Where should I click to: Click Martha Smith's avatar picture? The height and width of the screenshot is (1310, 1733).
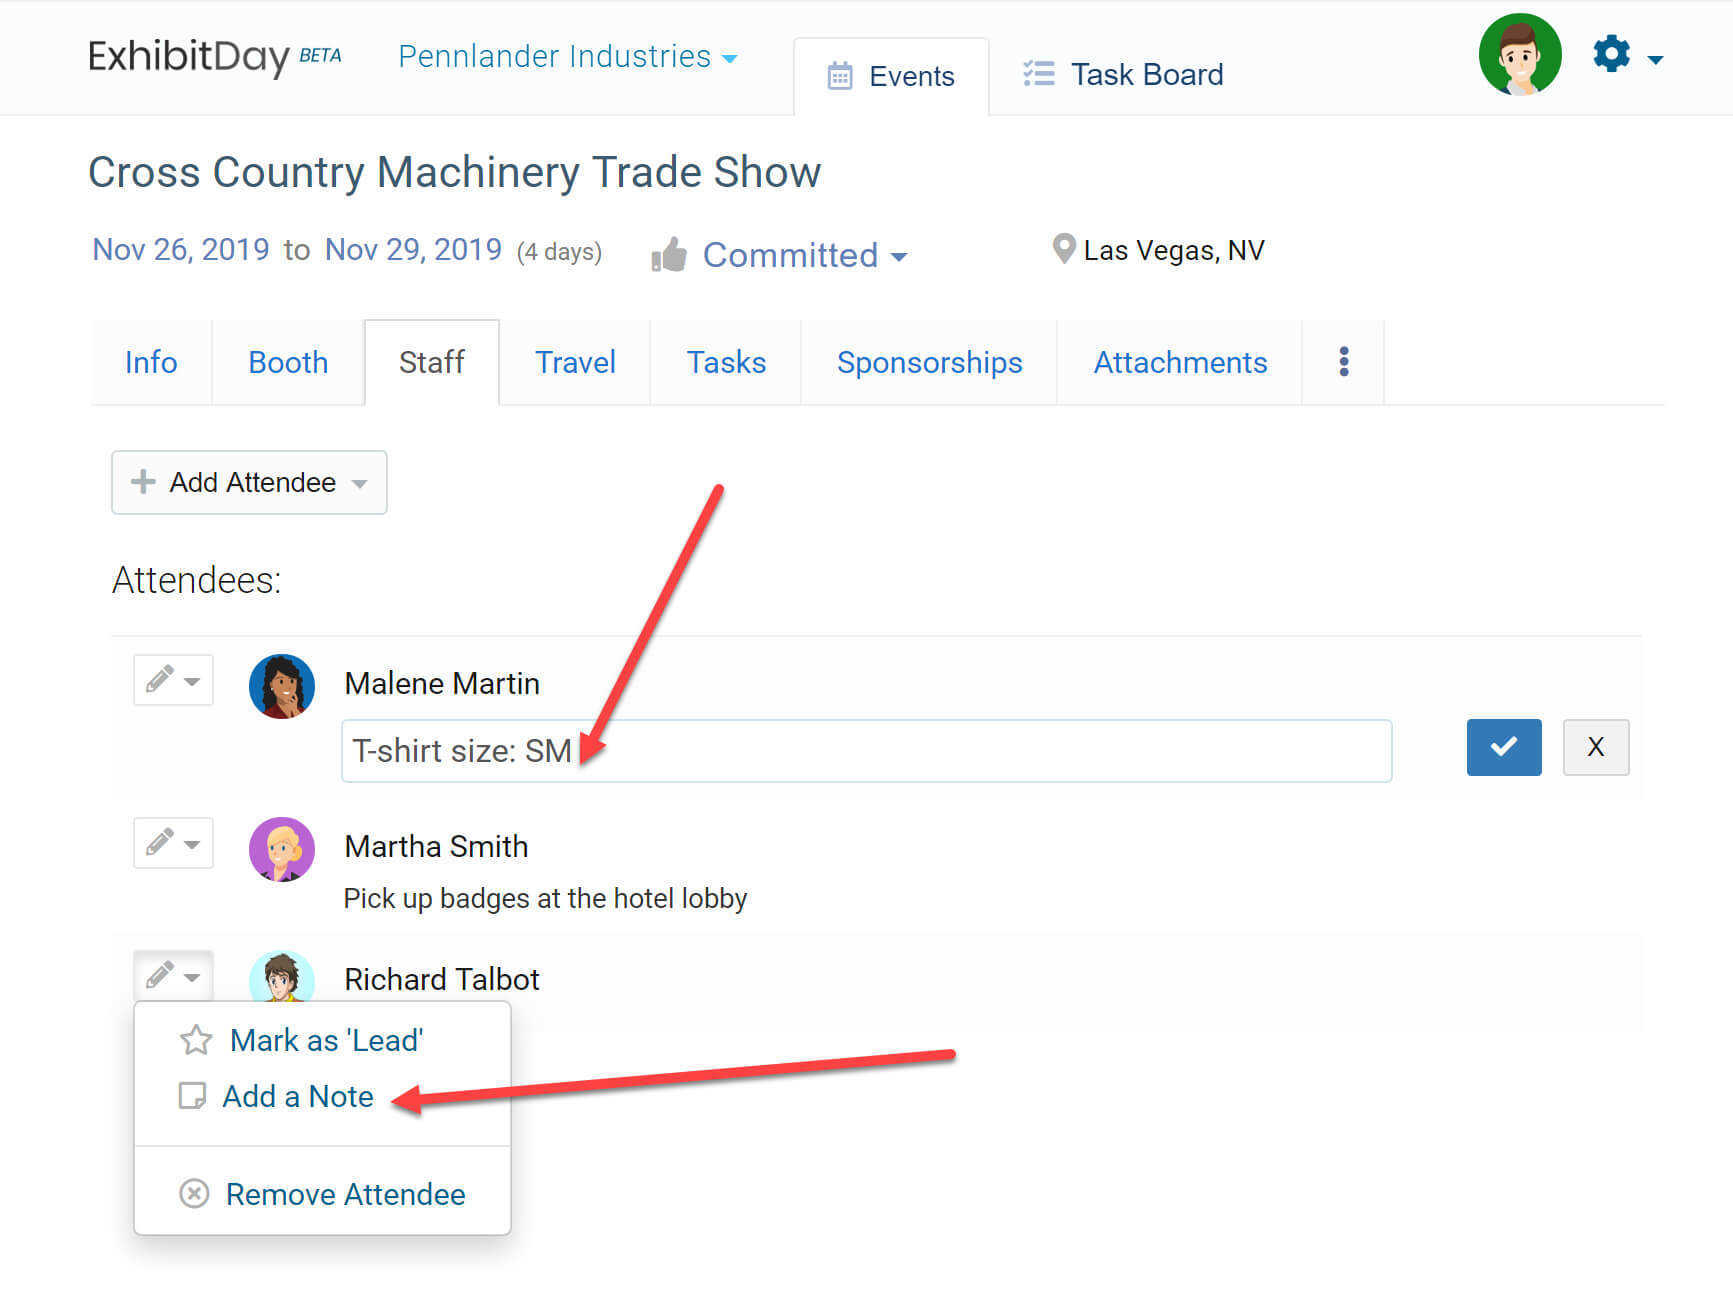(x=282, y=849)
